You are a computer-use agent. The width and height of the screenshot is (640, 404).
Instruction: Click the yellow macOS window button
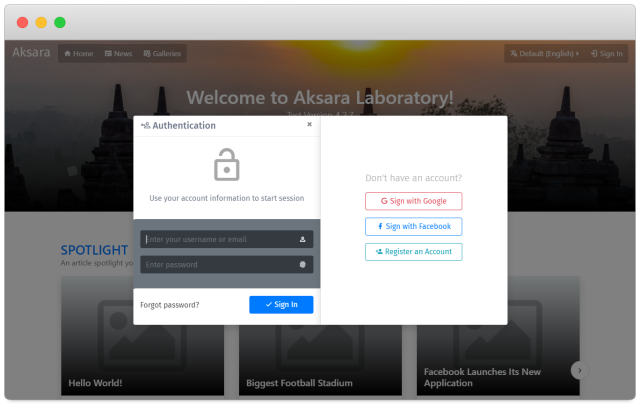[41, 22]
